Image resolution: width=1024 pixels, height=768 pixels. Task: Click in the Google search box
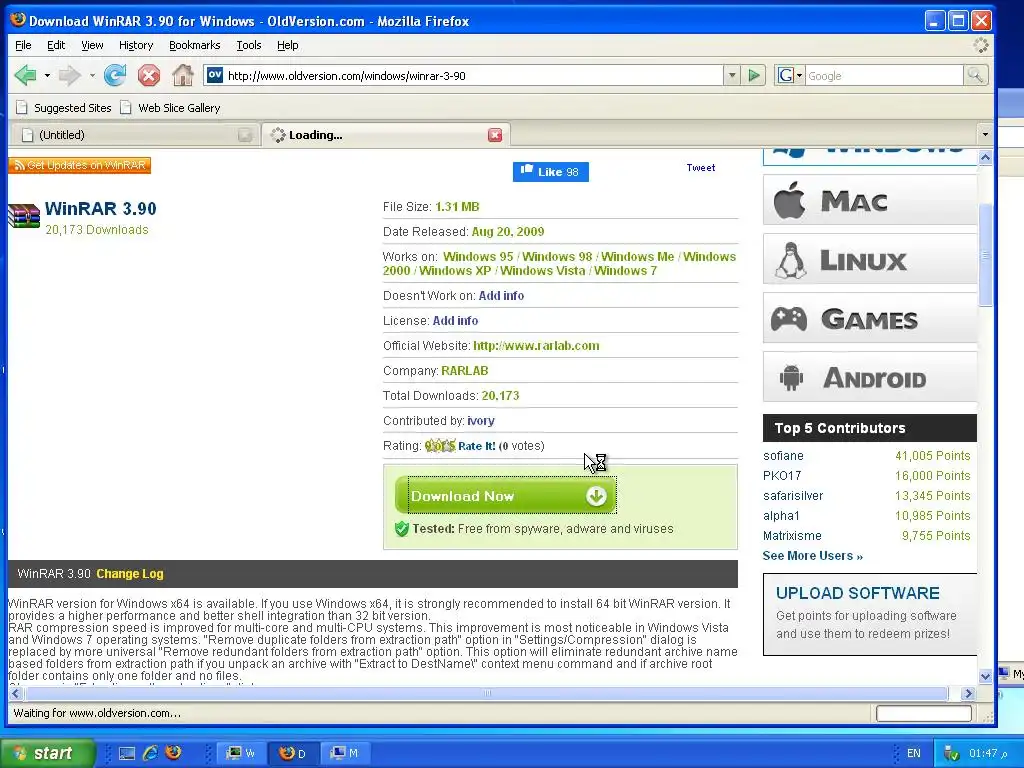click(x=884, y=76)
